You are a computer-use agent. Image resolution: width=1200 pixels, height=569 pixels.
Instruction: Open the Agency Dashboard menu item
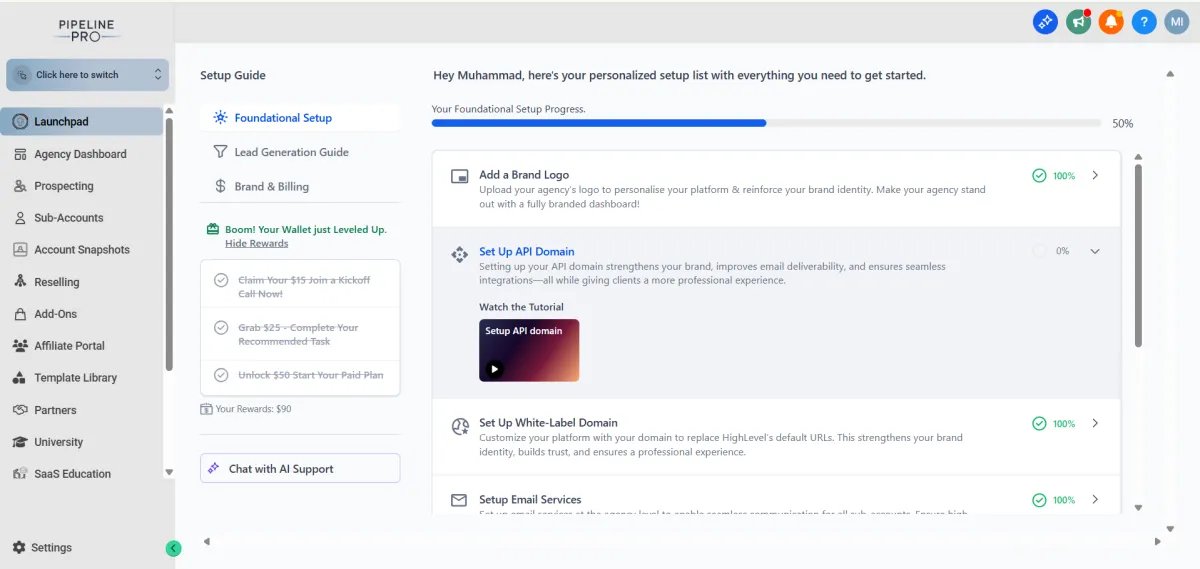coord(82,154)
